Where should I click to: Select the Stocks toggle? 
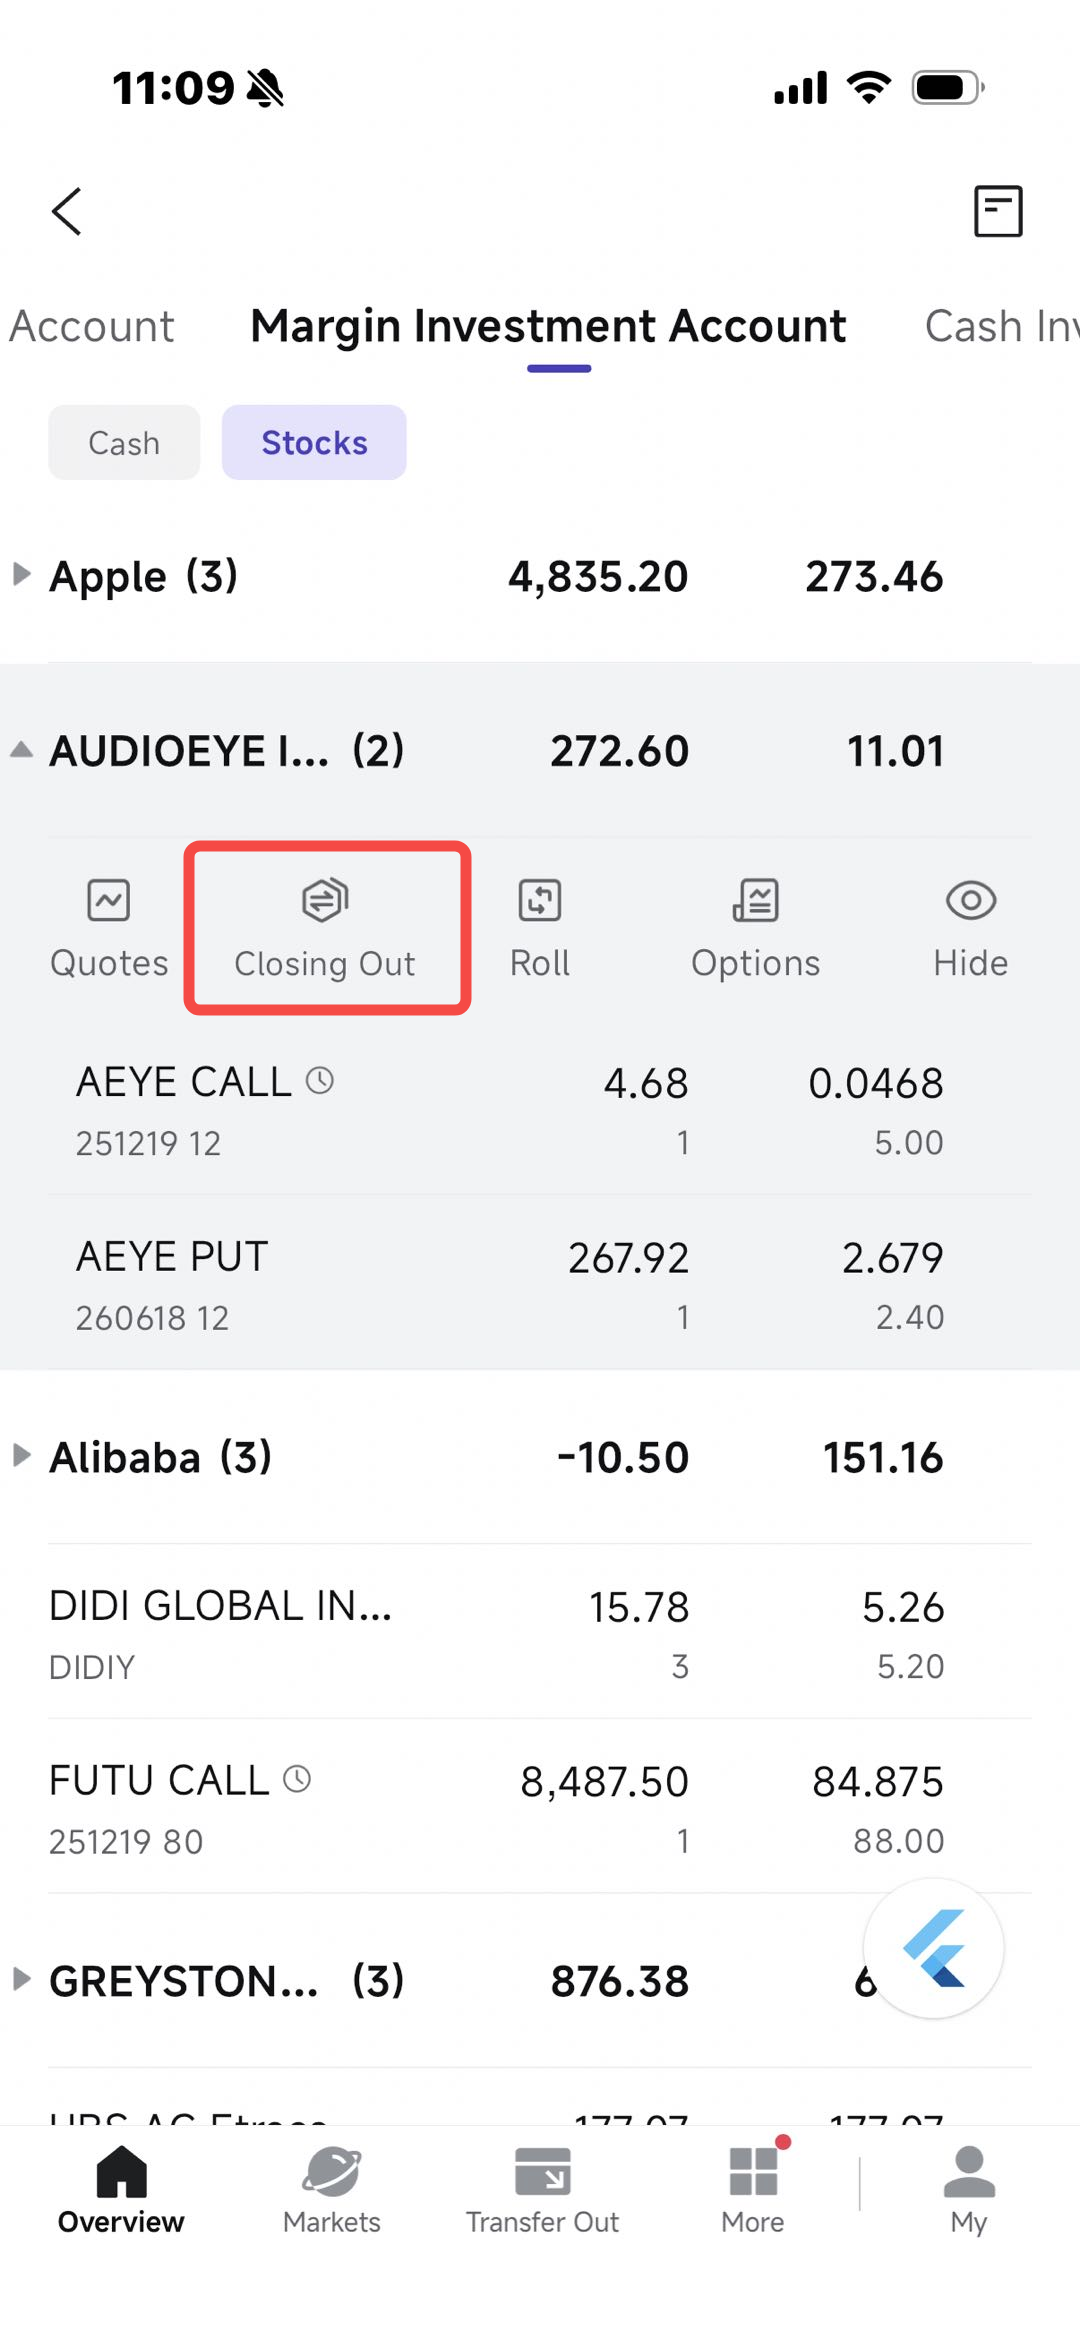[314, 443]
